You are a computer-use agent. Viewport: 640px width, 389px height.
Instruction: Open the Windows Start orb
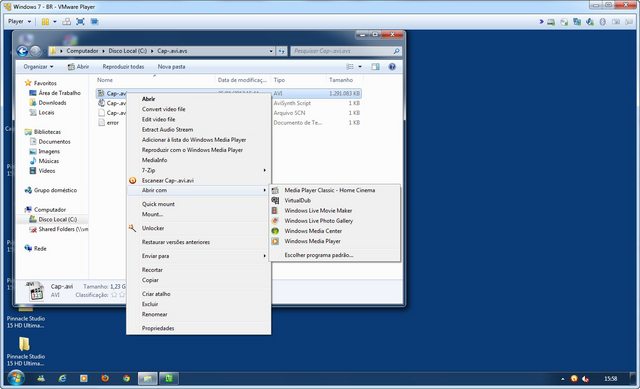(16, 378)
